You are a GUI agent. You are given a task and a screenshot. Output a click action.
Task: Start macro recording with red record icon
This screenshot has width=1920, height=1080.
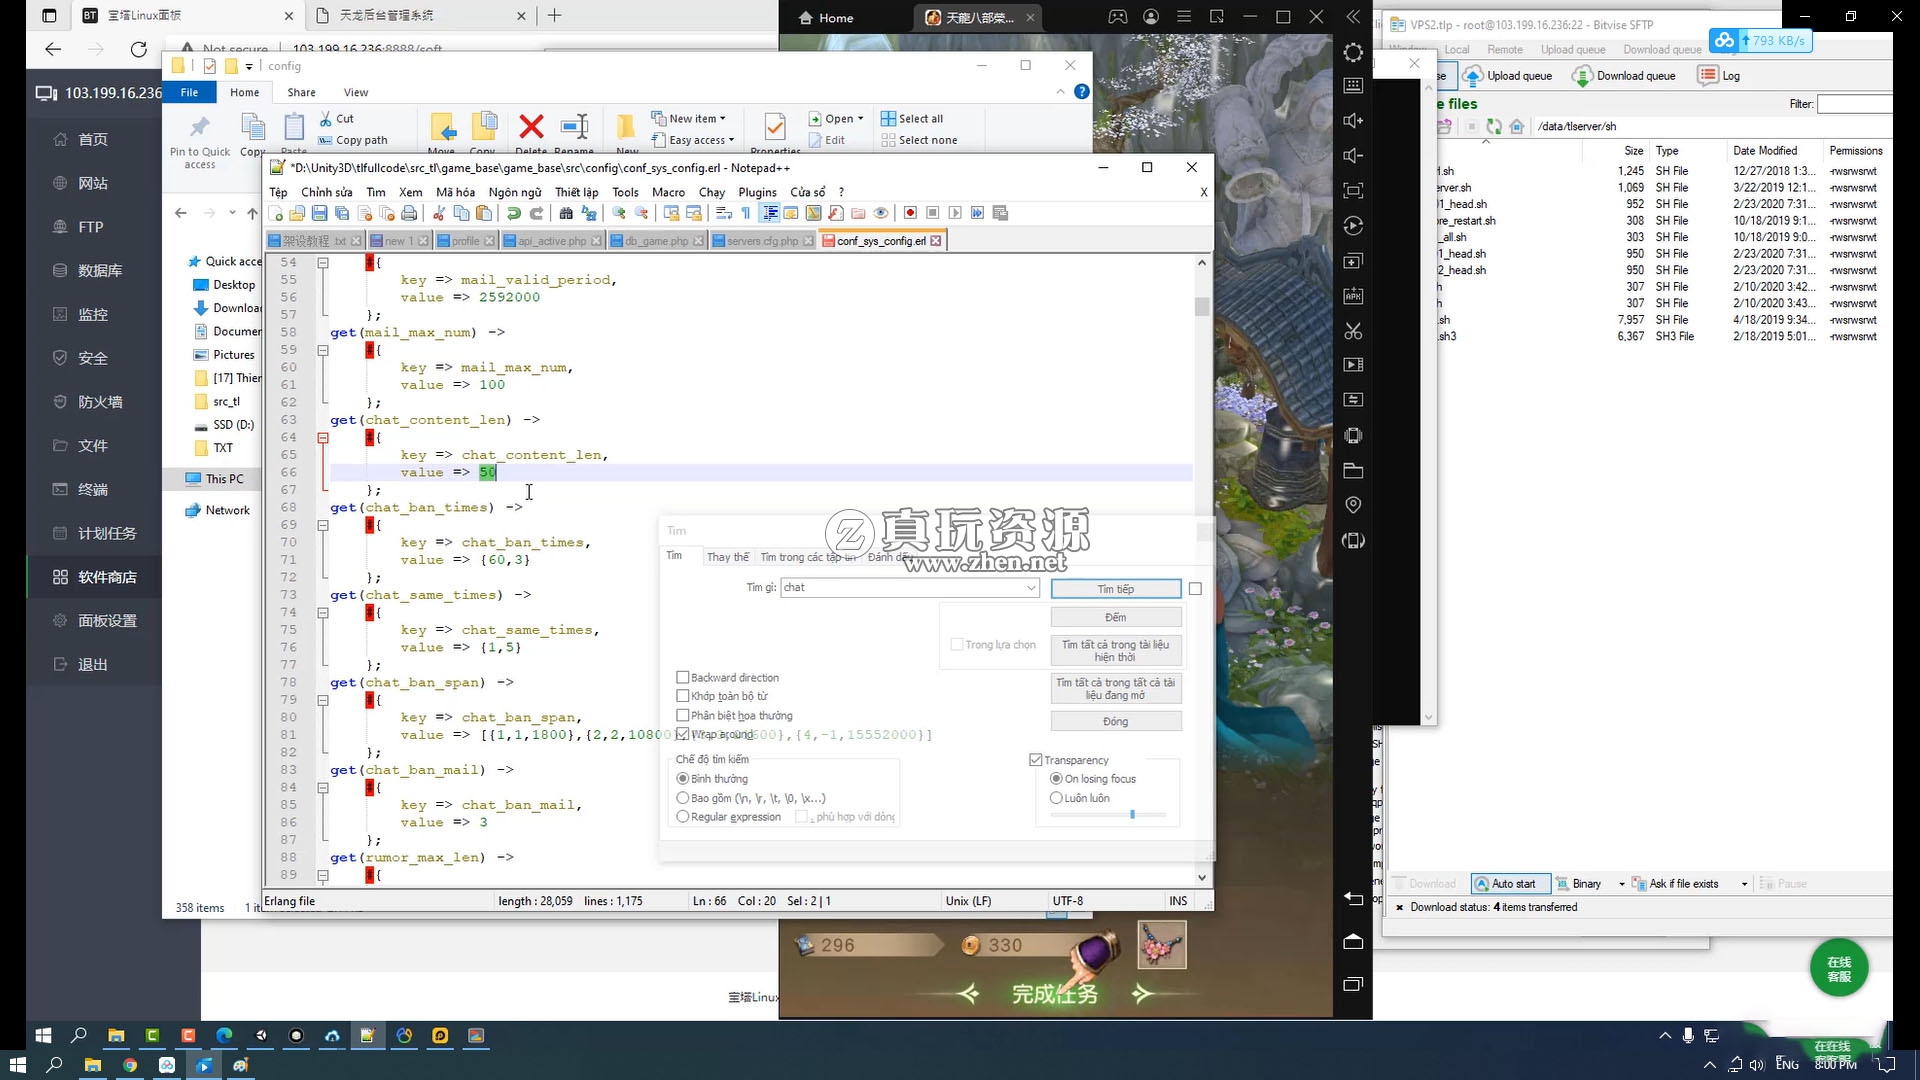click(x=910, y=213)
